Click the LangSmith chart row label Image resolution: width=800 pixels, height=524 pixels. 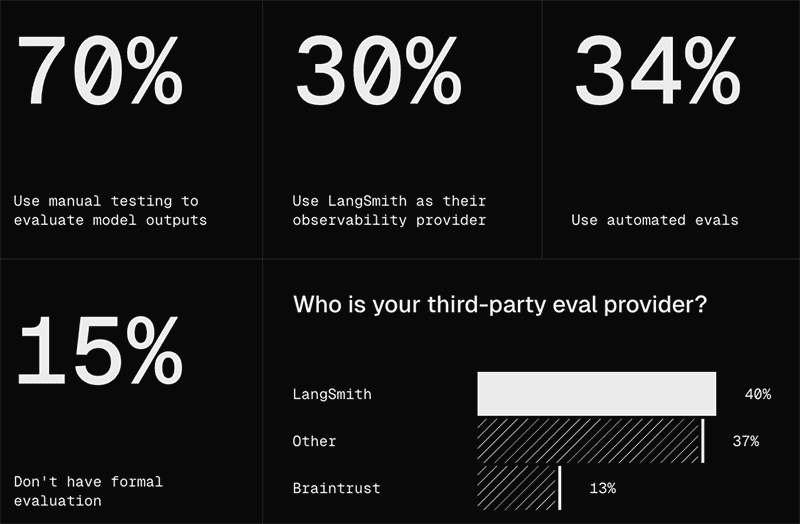tap(332, 394)
